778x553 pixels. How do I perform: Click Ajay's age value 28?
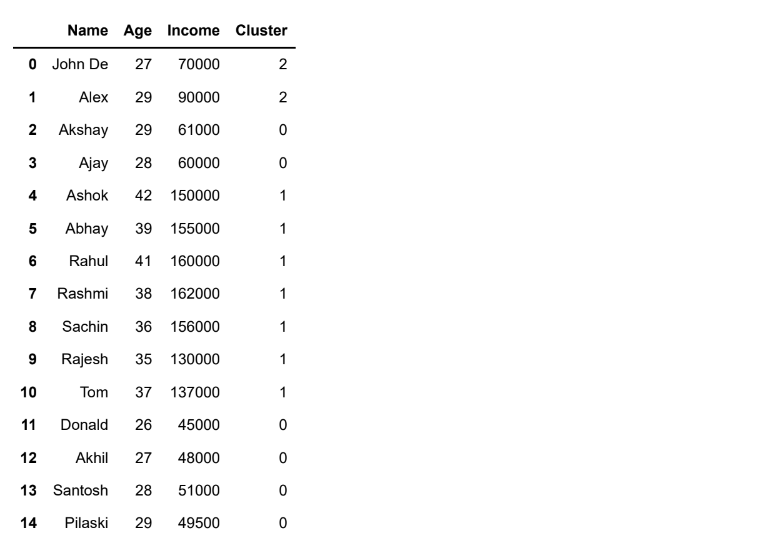(x=143, y=163)
